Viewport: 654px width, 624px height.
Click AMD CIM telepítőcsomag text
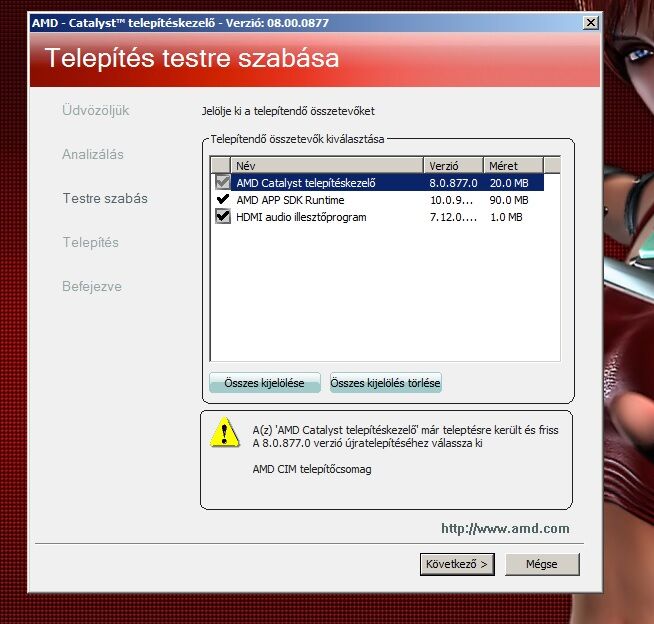click(312, 469)
